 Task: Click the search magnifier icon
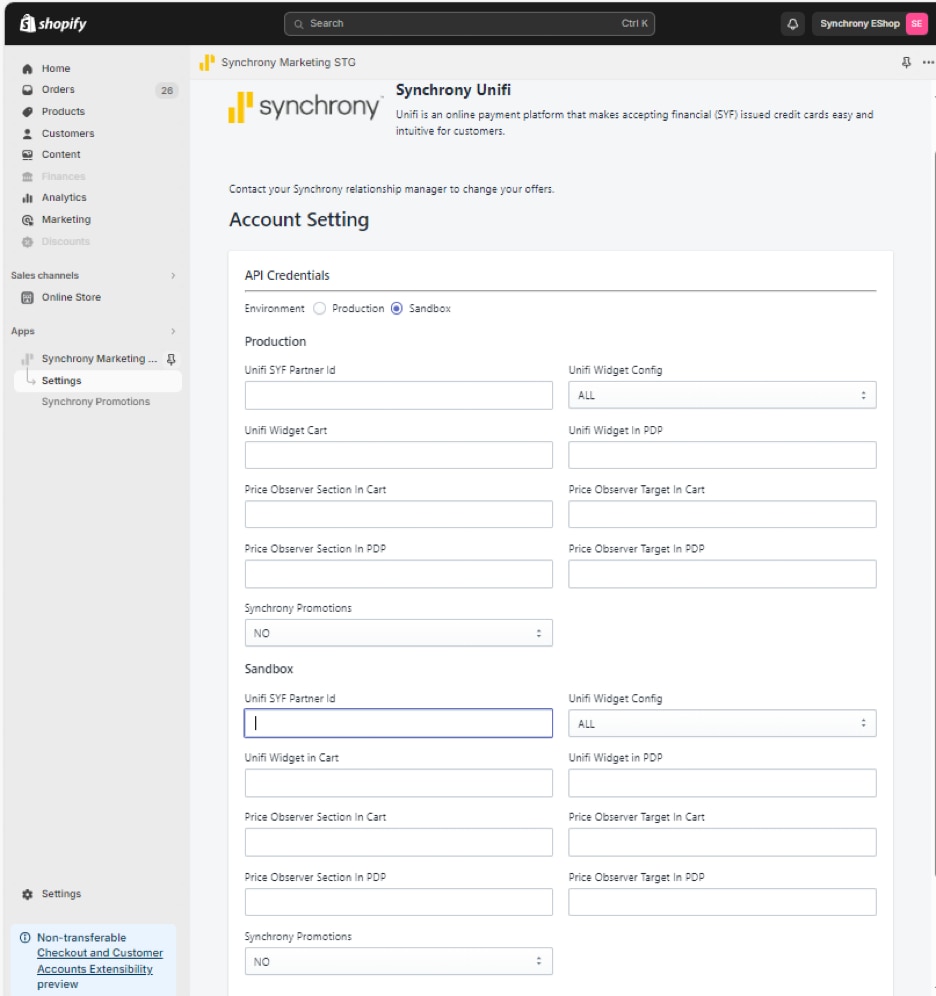[298, 24]
